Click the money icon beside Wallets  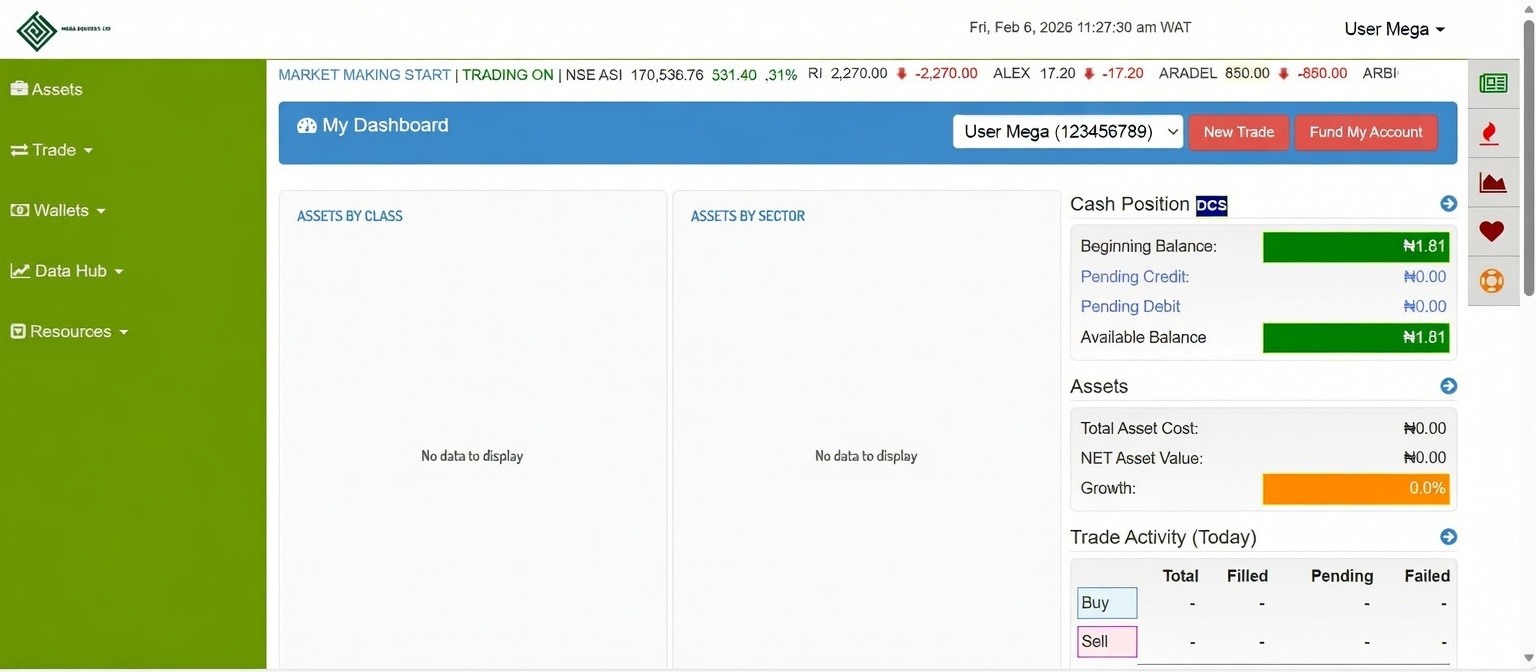[x=20, y=210]
